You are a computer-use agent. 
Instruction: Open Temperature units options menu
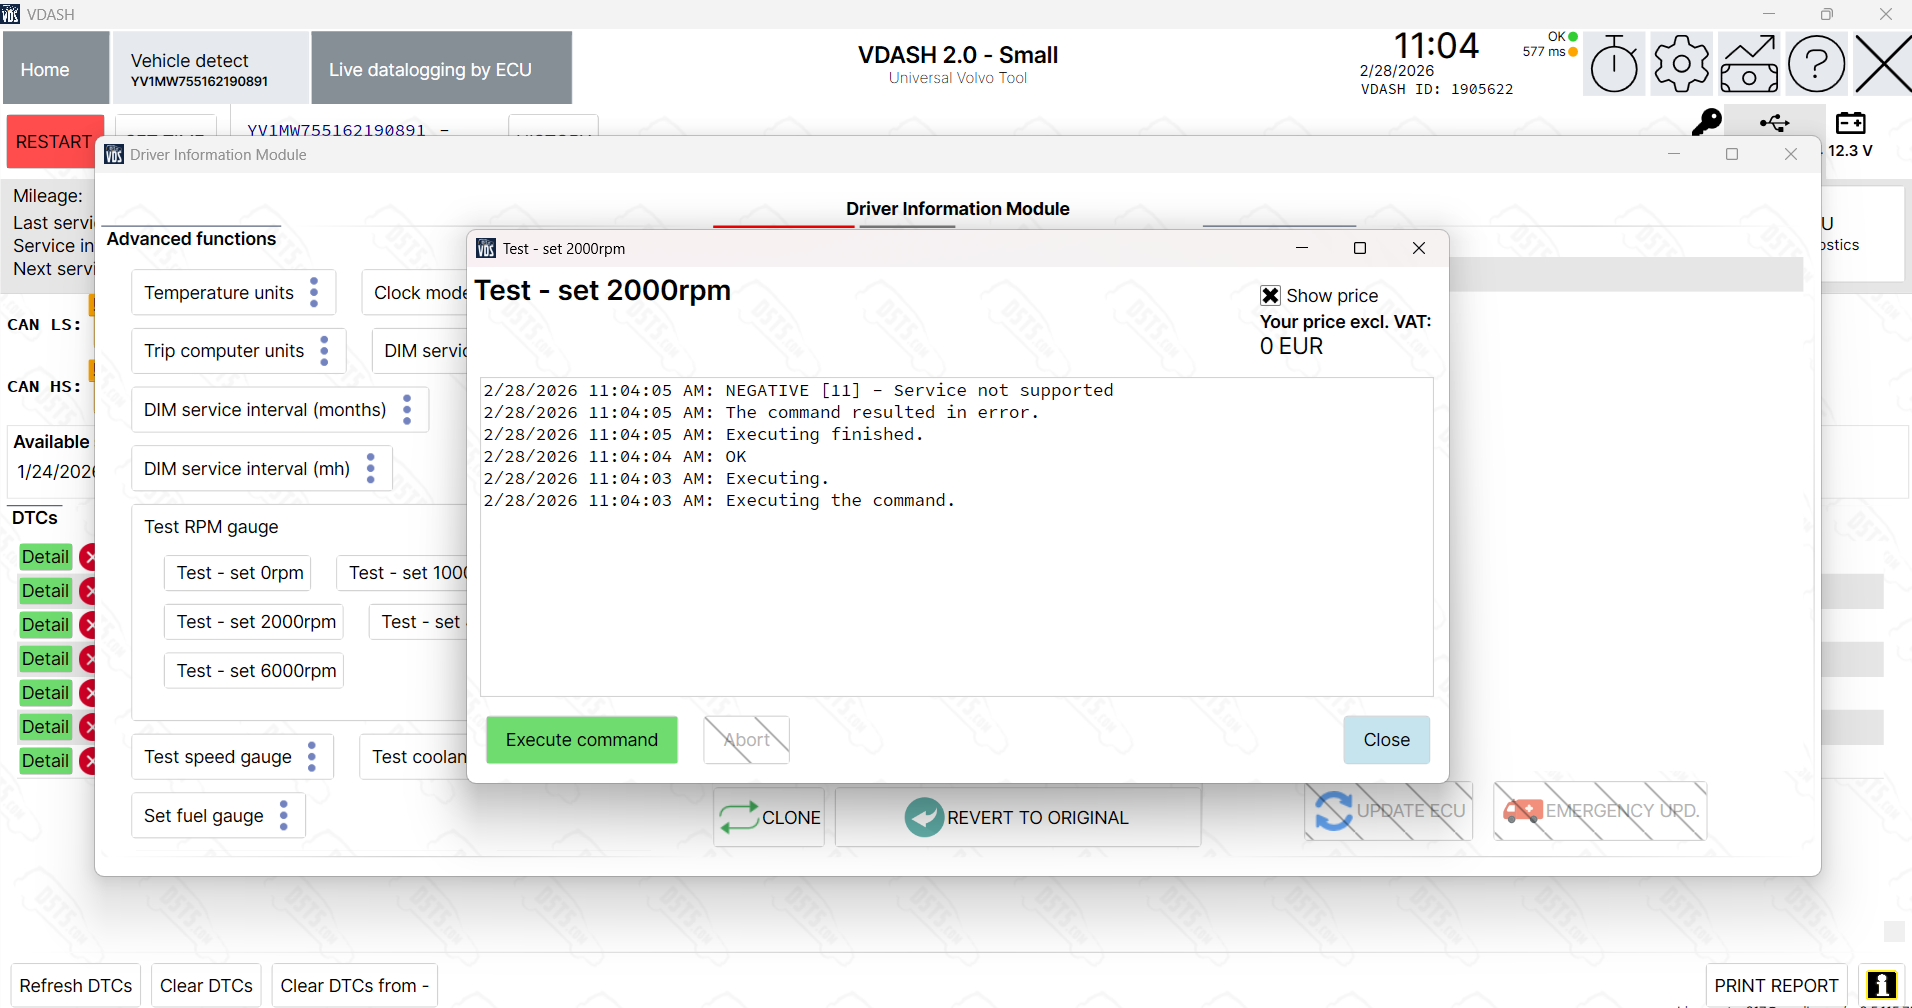coord(314,292)
